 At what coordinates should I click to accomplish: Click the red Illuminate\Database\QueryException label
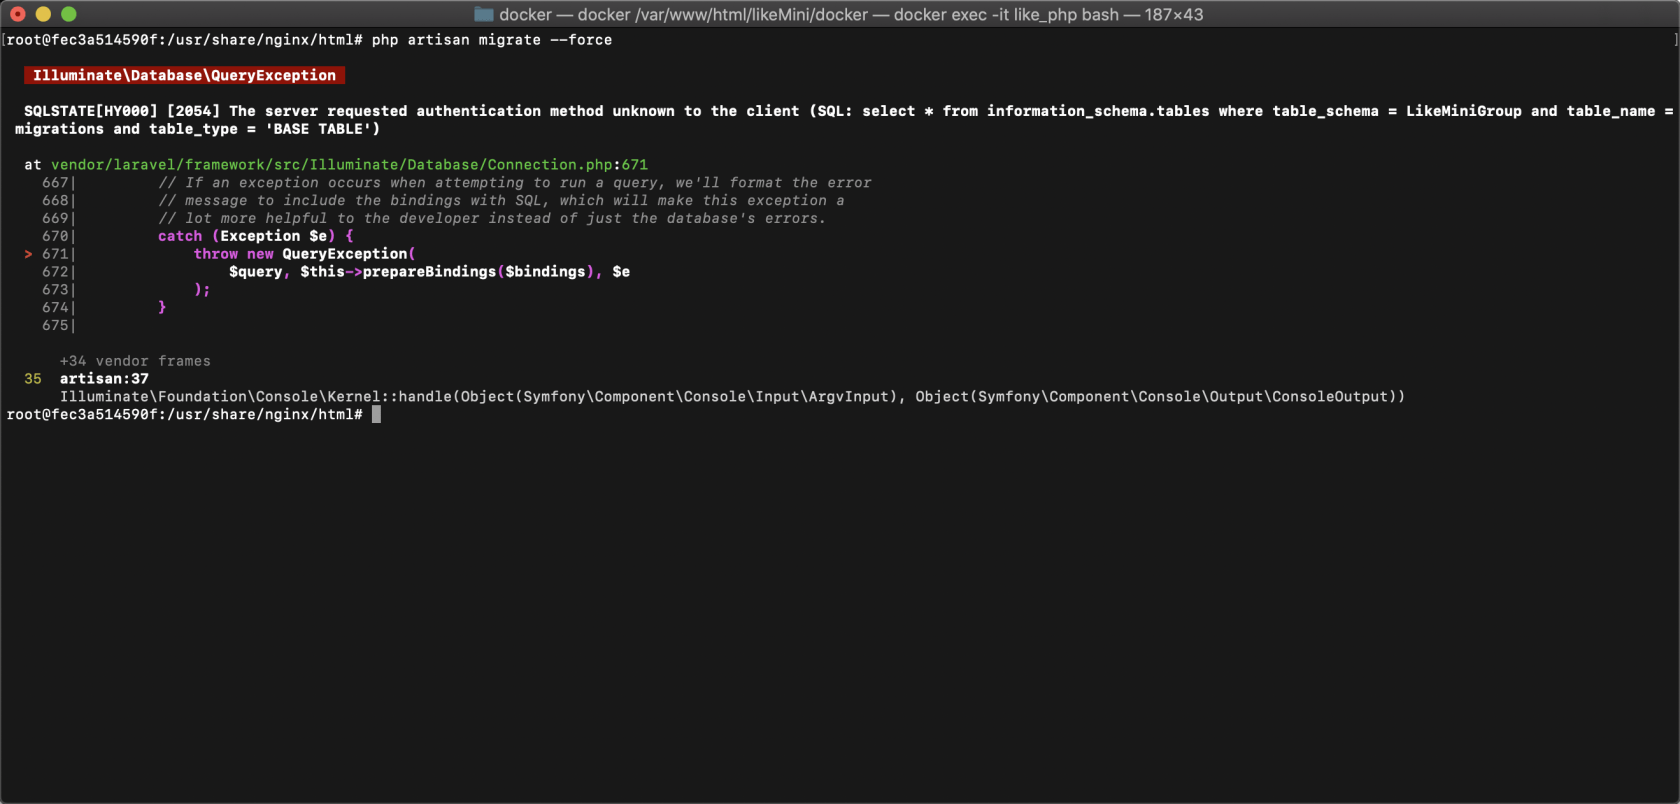[x=185, y=75]
